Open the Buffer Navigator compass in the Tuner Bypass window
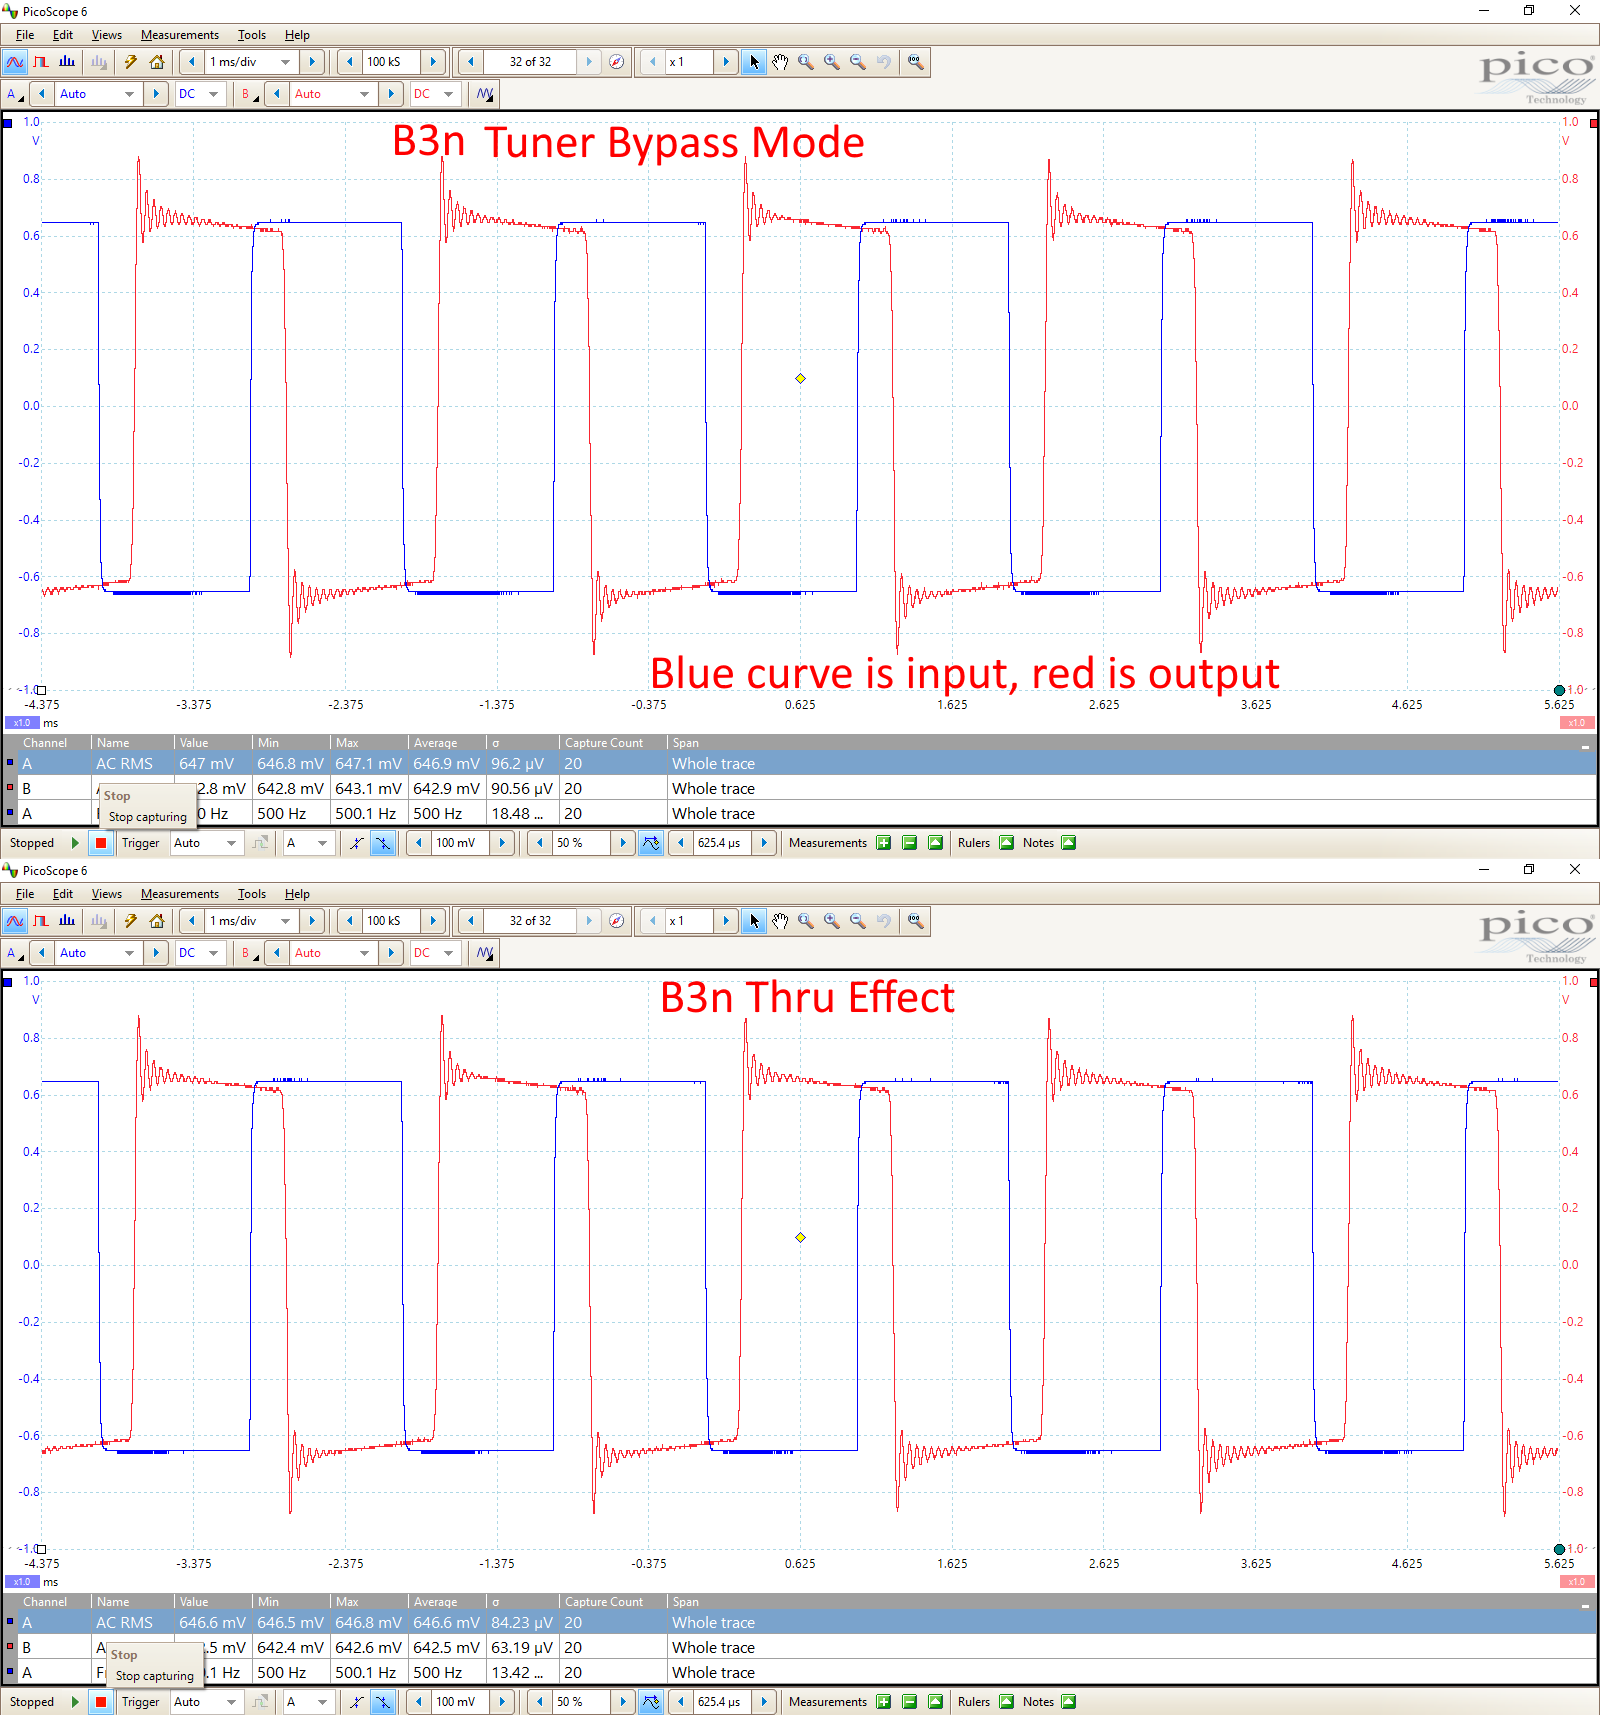1600x1715 pixels. [617, 62]
